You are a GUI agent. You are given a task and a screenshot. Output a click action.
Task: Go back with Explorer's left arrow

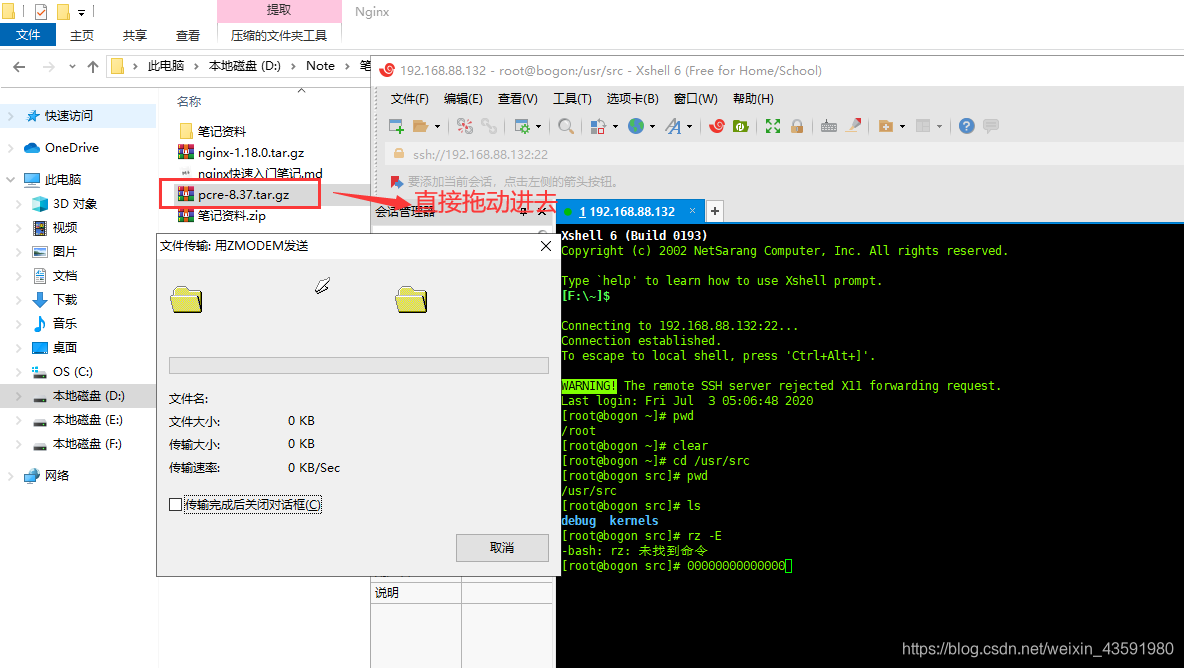[20, 66]
